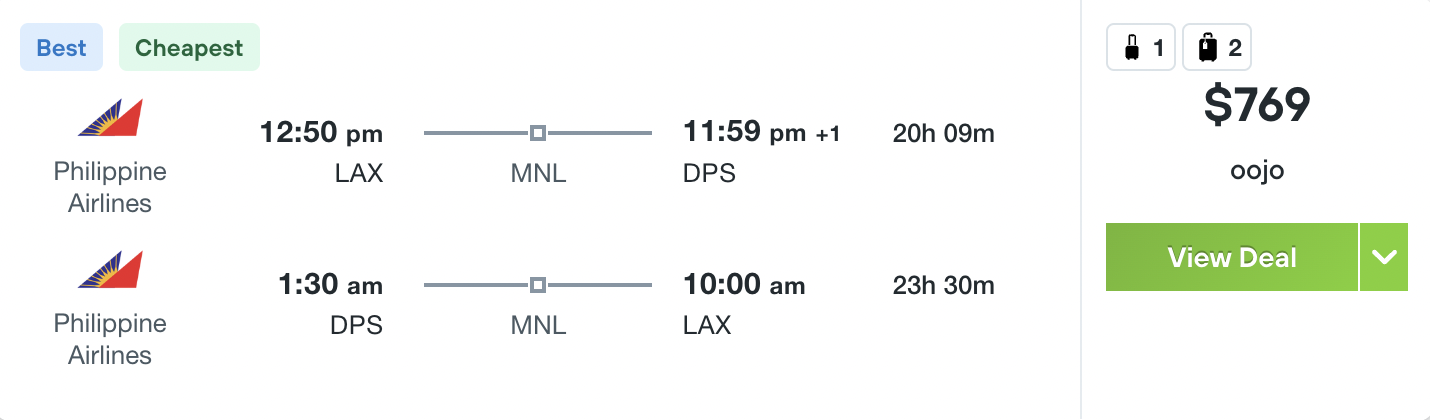Screen dimensions: 1430x420
Task: Select the Best tag
Action: coord(62,48)
